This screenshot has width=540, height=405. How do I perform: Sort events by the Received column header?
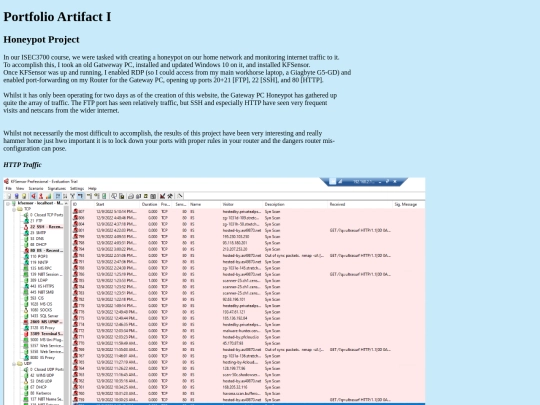tap(360, 204)
